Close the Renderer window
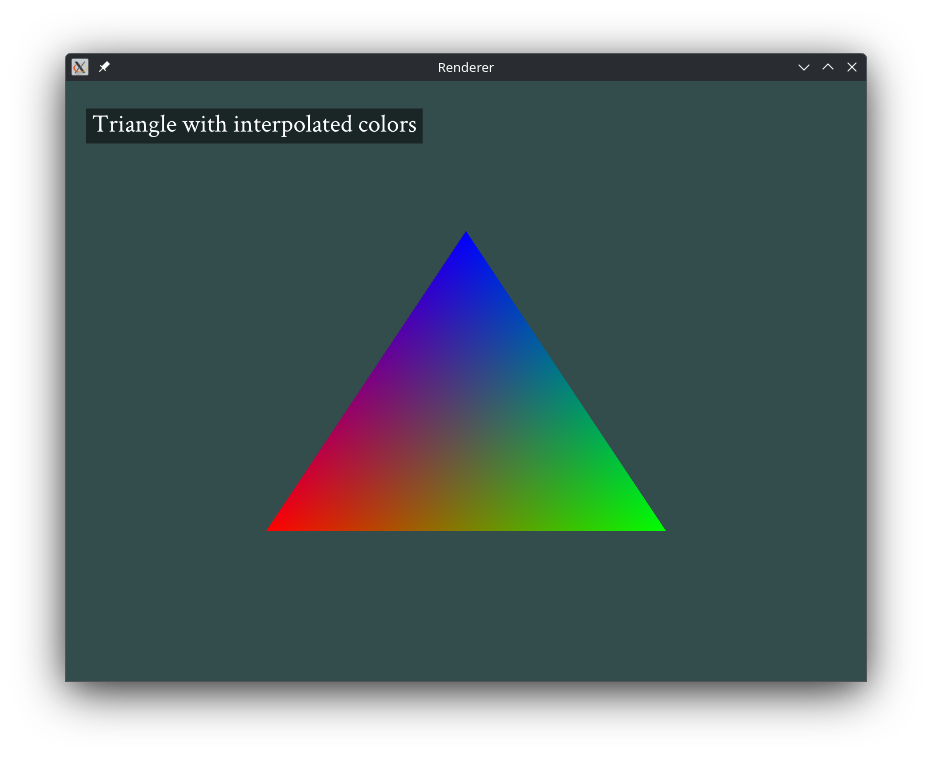Screen dimensions: 932x759 pos(852,67)
